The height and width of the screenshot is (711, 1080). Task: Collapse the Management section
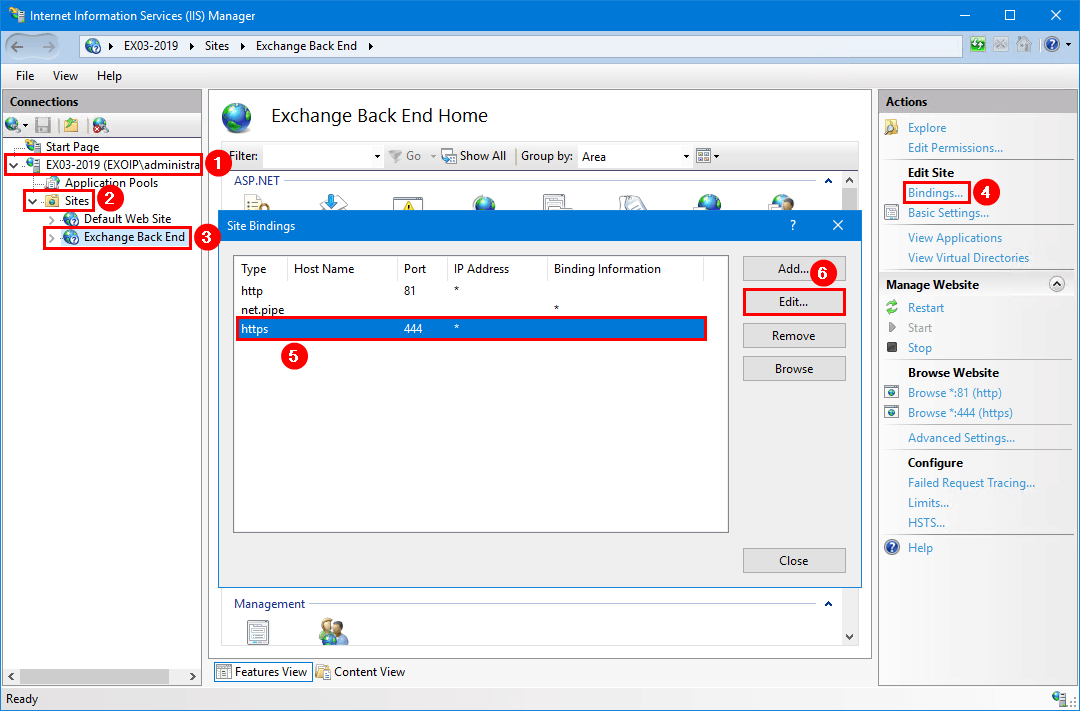point(829,604)
